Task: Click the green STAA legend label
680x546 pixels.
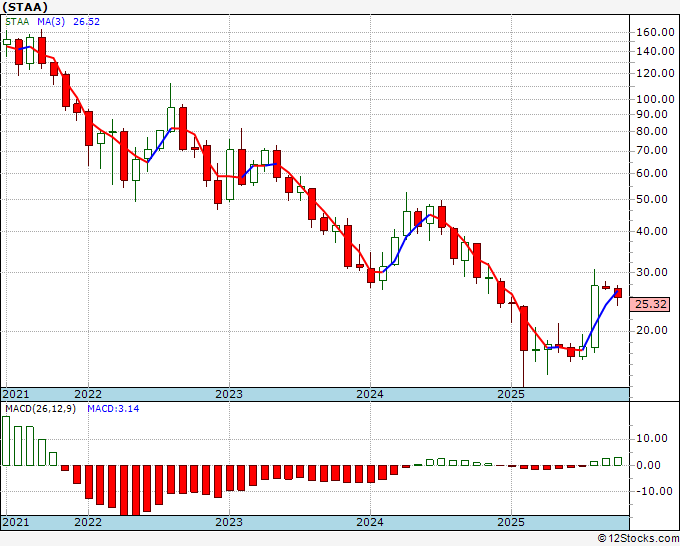Action: pyautogui.click(x=17, y=22)
